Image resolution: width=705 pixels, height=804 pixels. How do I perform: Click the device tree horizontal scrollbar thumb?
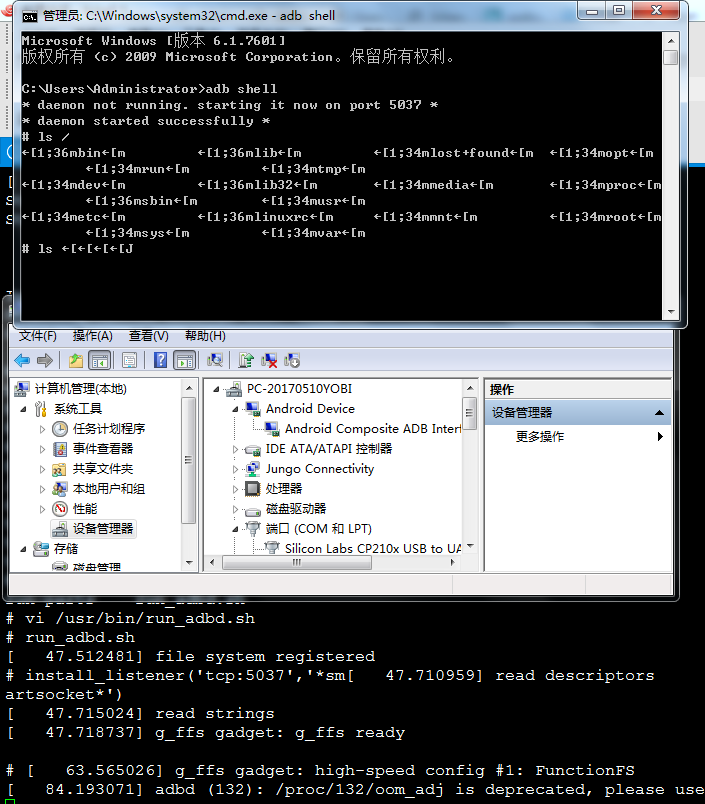(297, 562)
